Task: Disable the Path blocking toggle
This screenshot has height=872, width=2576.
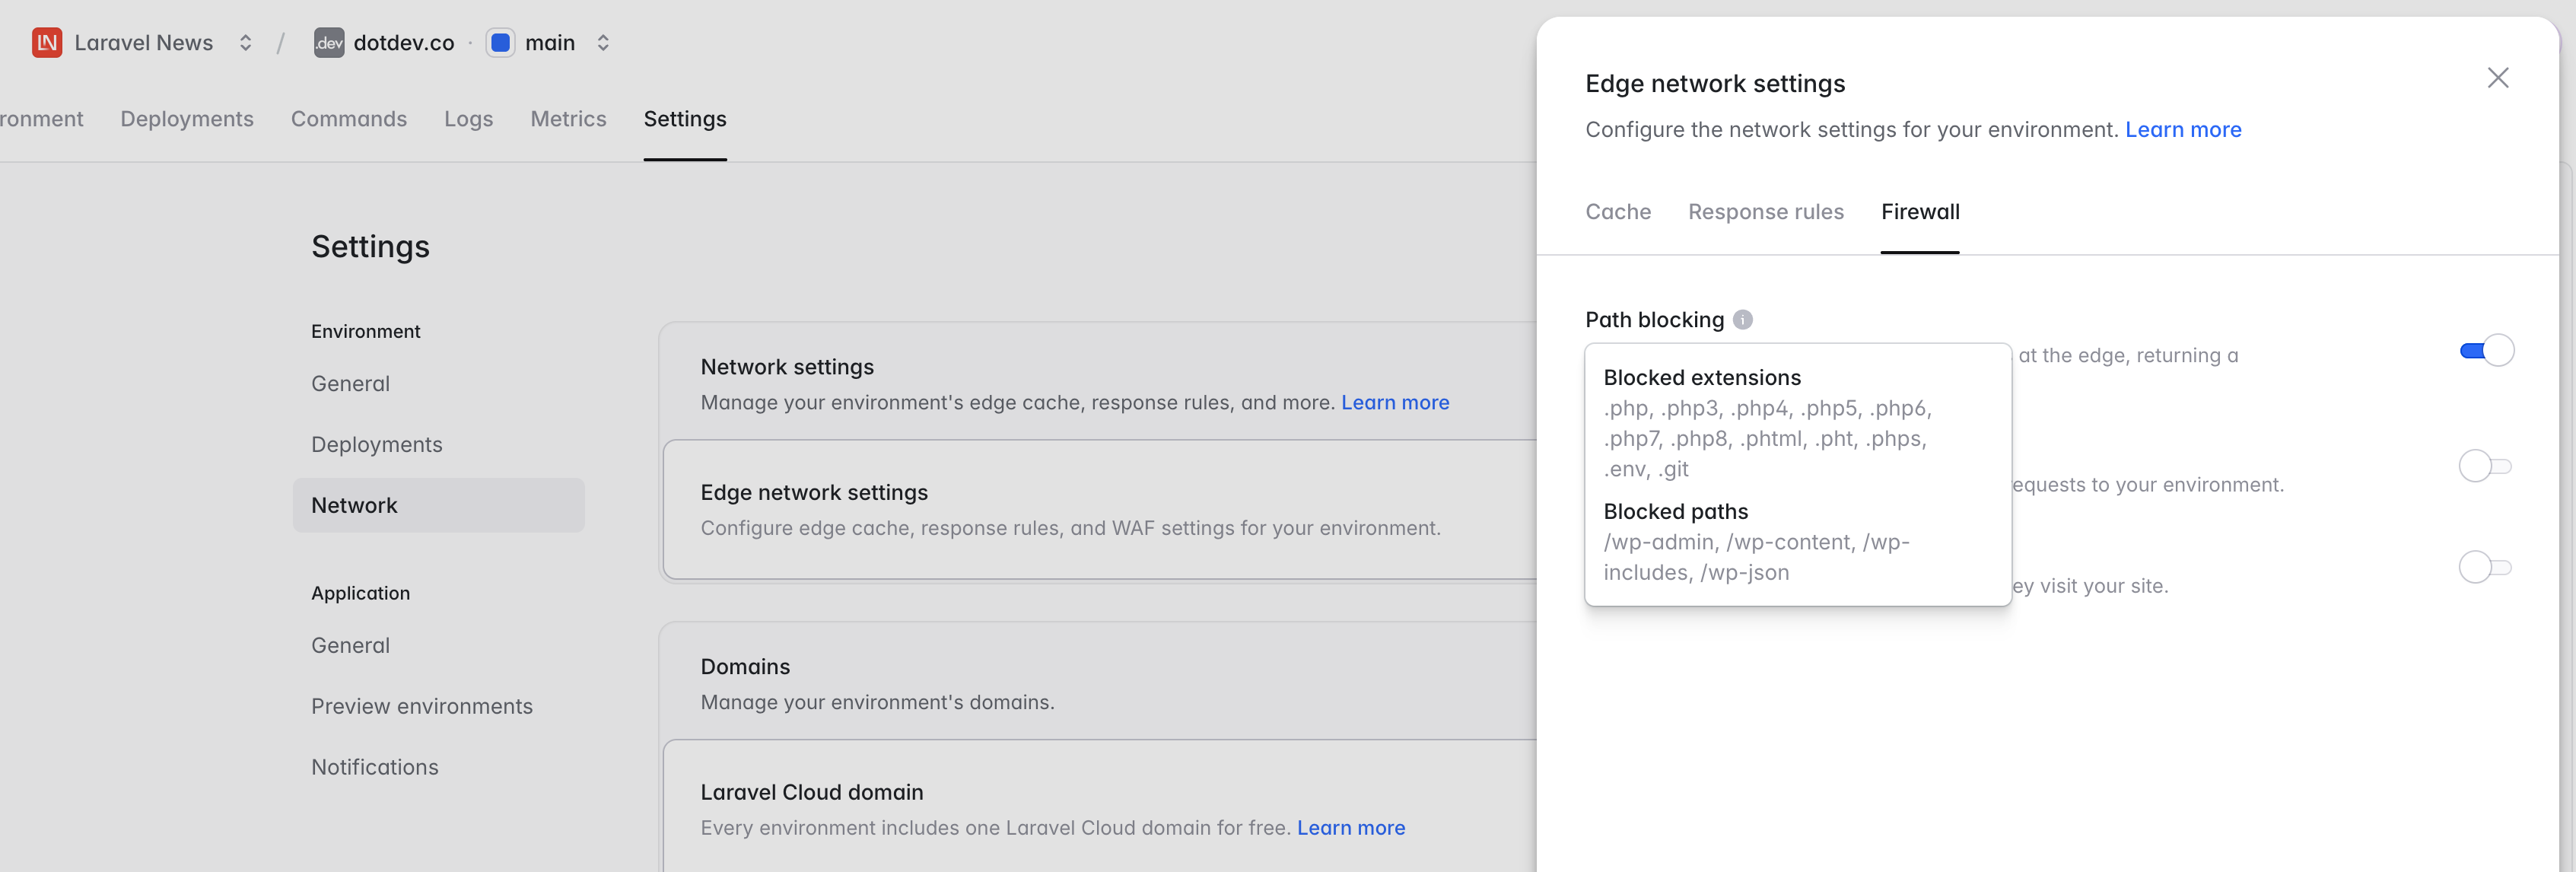Action: [x=2486, y=351]
